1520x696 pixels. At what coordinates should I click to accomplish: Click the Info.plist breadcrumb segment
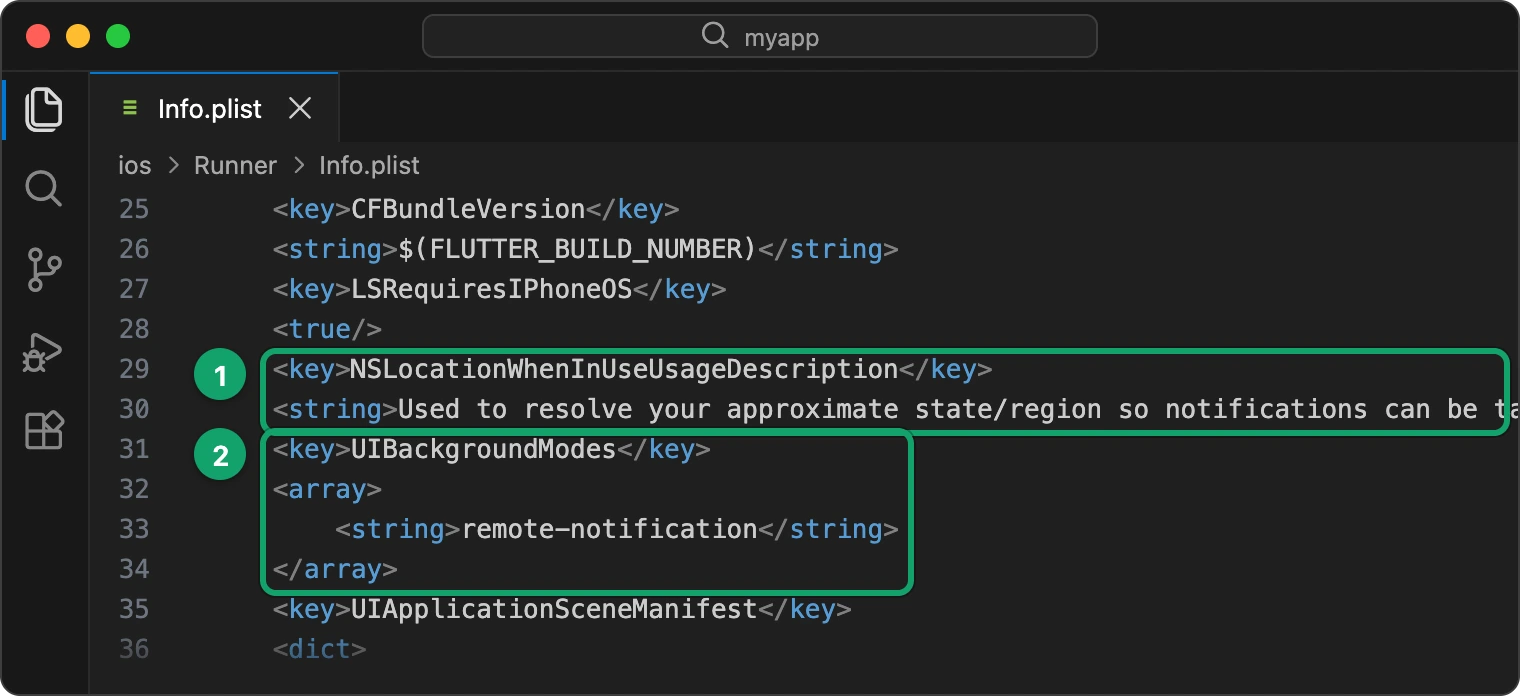(x=369, y=165)
